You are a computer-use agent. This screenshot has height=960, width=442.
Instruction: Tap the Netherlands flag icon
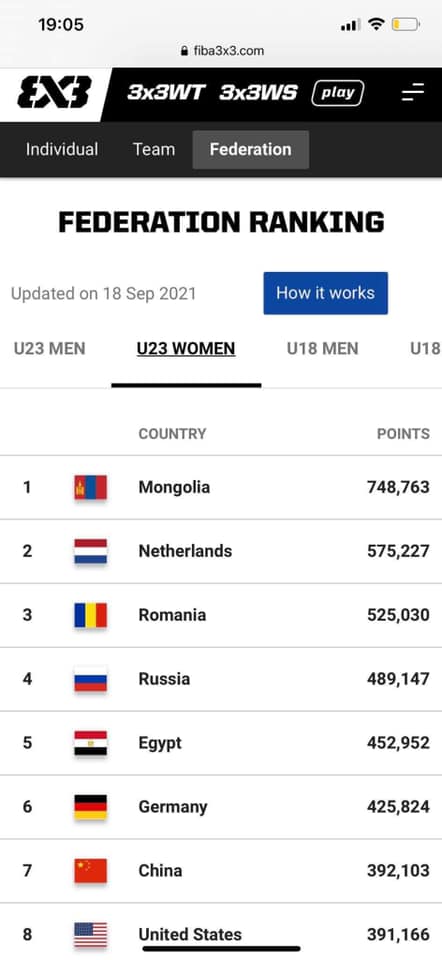pyautogui.click(x=91, y=551)
